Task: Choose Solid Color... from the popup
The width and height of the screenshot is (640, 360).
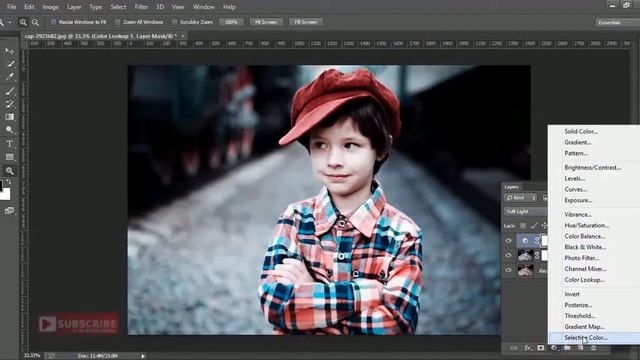Action: [x=594, y=131]
